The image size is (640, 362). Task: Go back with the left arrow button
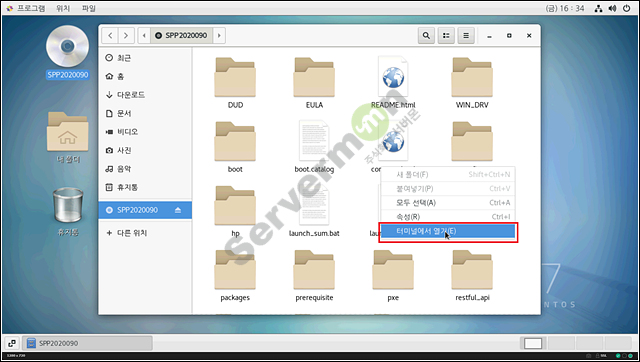[110, 36]
